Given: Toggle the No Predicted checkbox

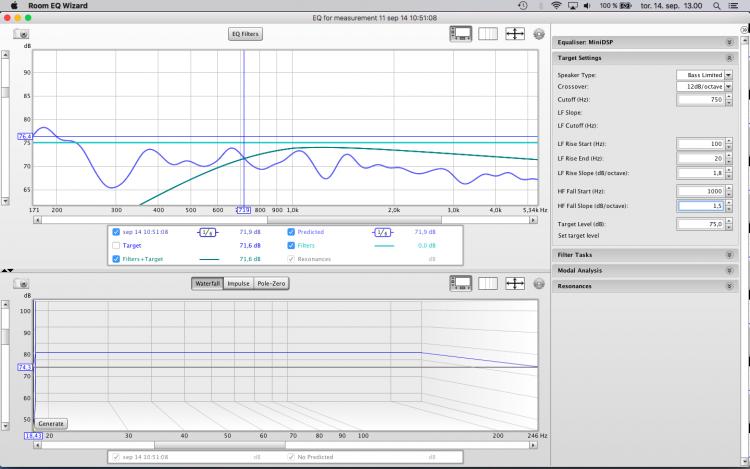Looking at the screenshot, I should [291, 457].
